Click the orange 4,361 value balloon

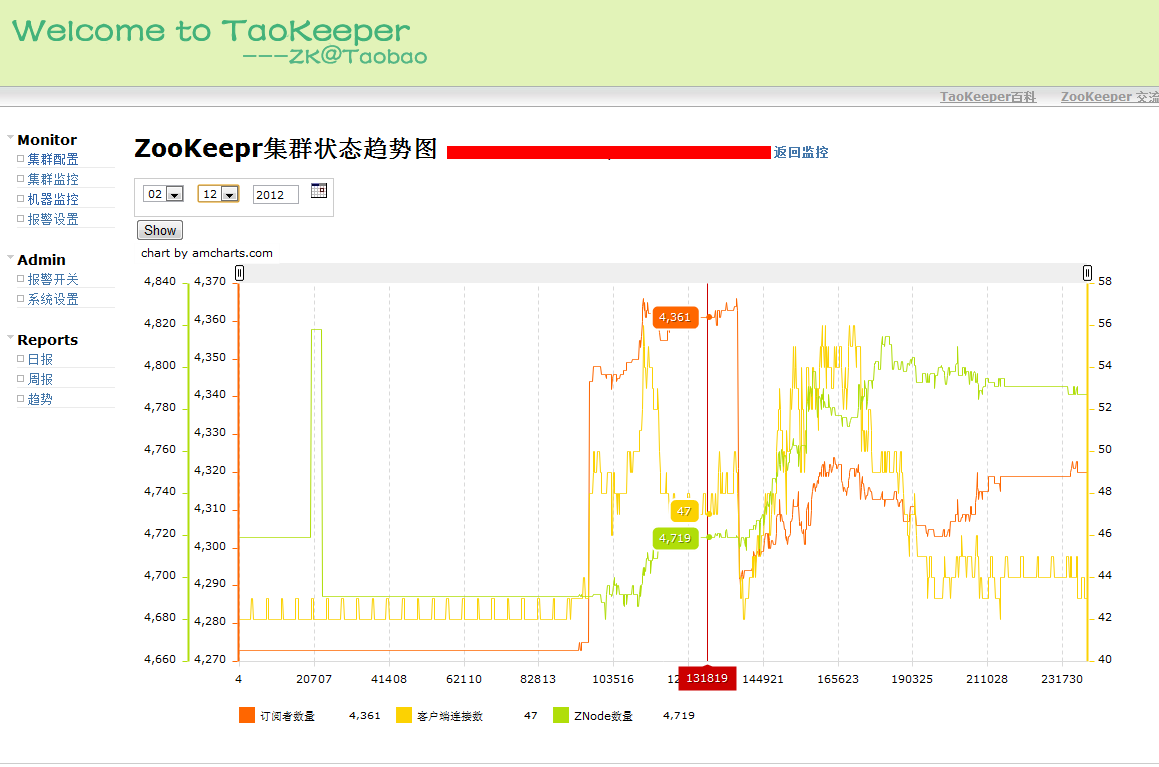point(676,317)
